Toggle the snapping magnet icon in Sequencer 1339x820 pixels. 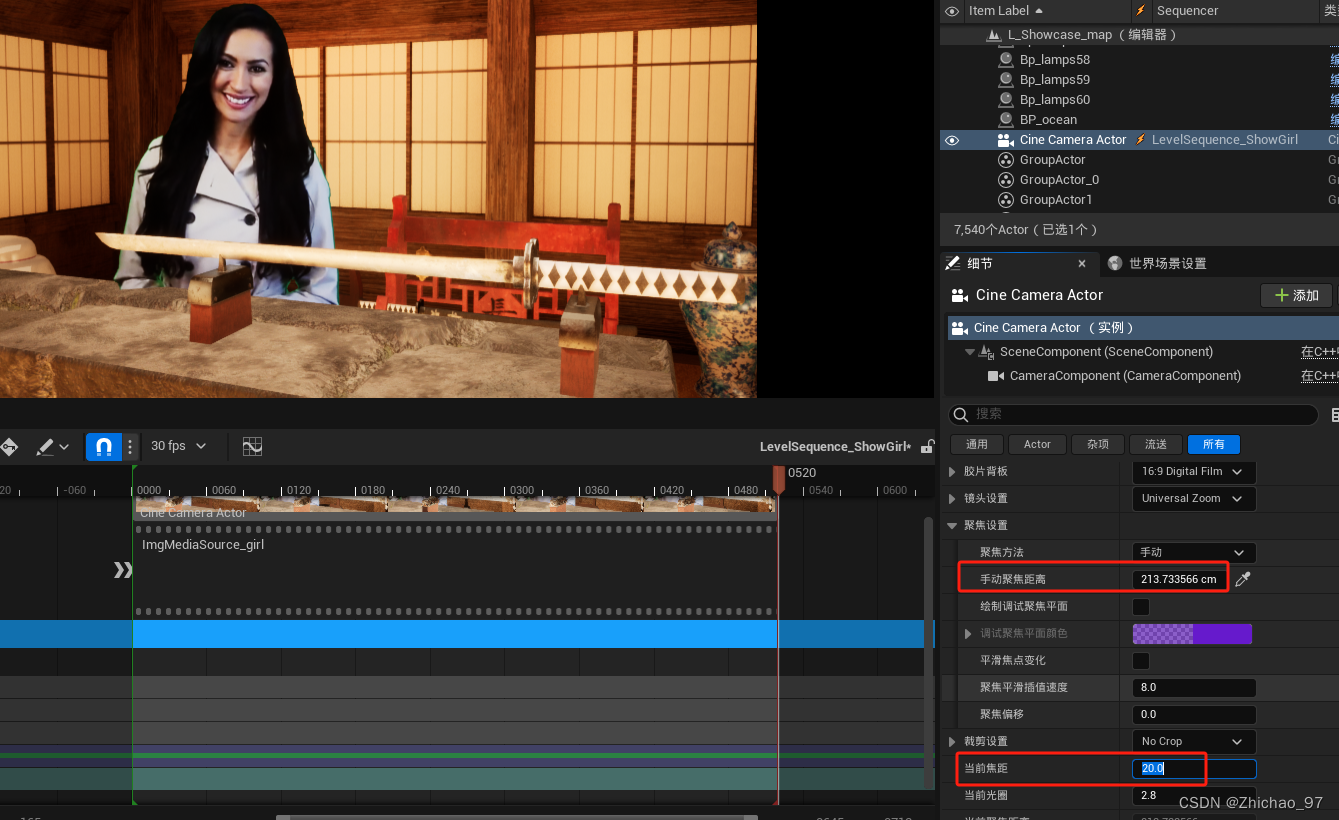click(x=104, y=447)
